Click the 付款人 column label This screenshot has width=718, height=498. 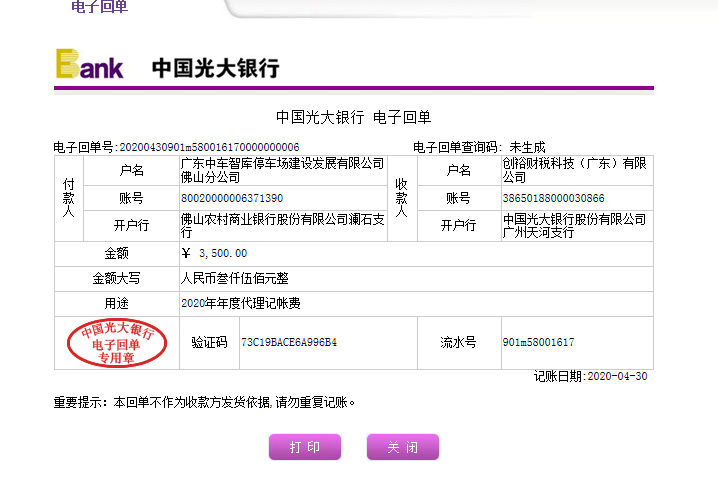69,198
